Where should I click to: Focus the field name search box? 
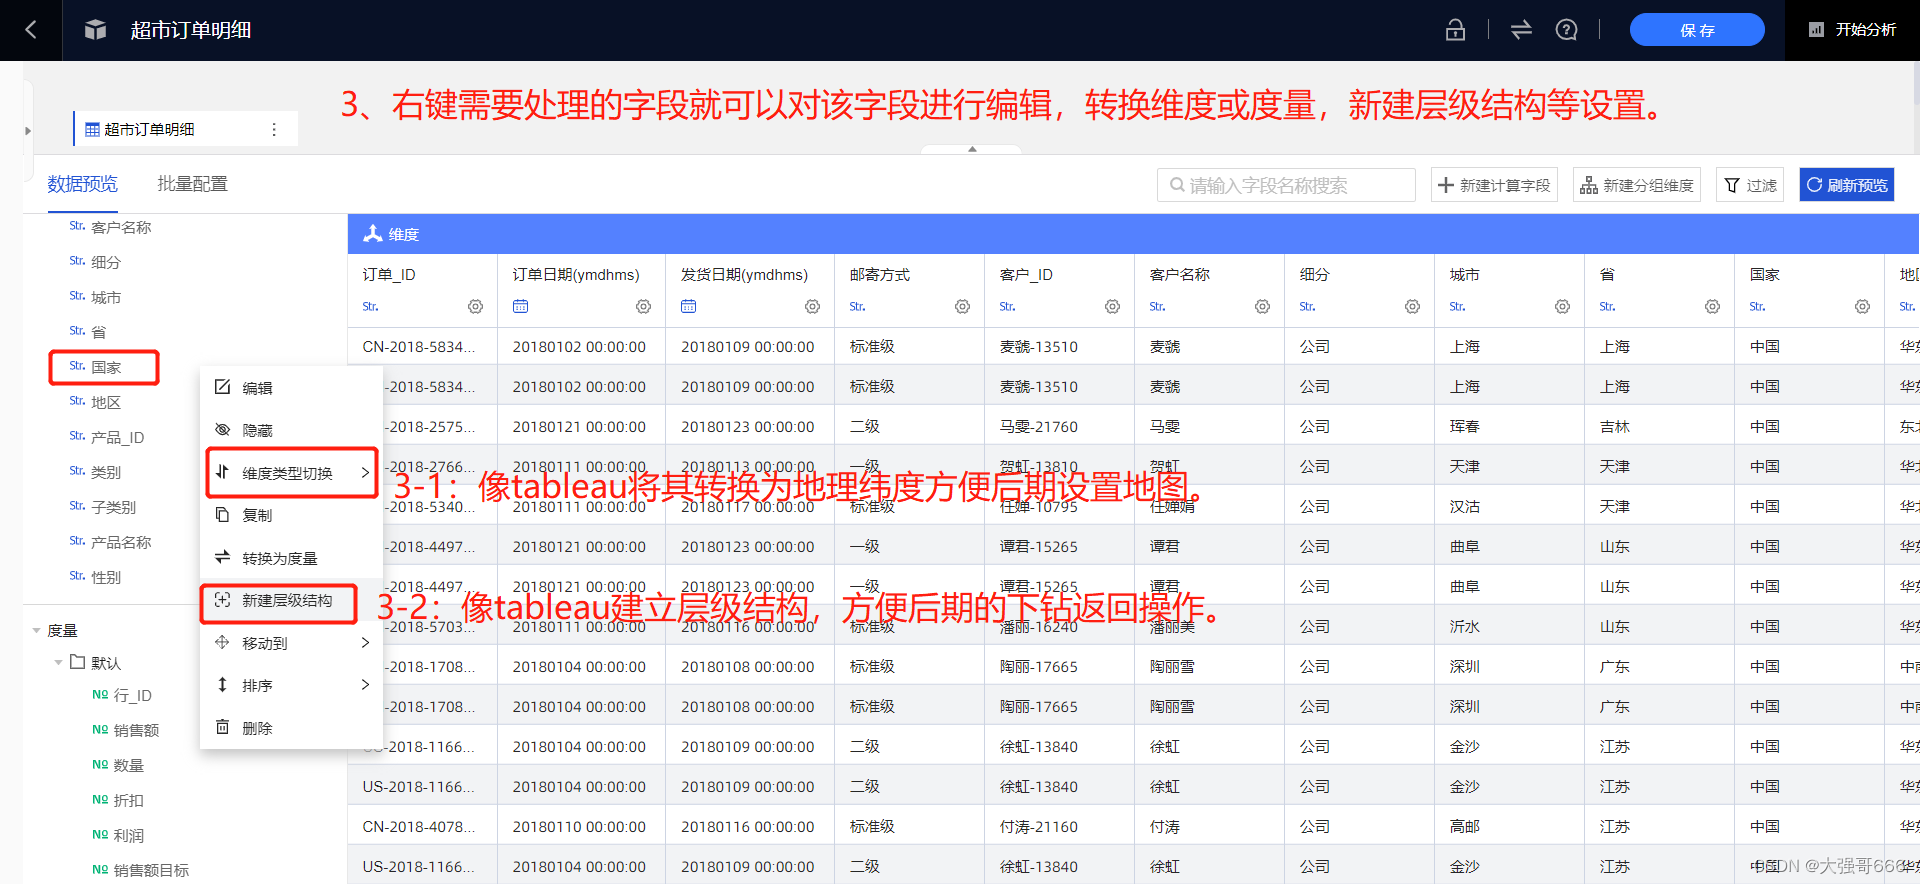point(1286,185)
